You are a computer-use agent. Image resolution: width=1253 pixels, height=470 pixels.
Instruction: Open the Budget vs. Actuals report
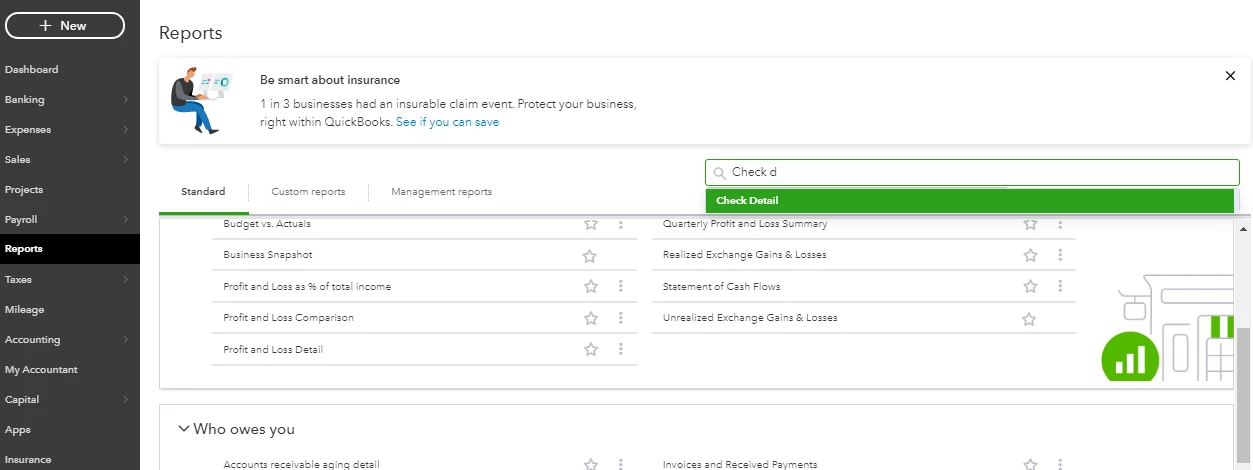tap(267, 224)
